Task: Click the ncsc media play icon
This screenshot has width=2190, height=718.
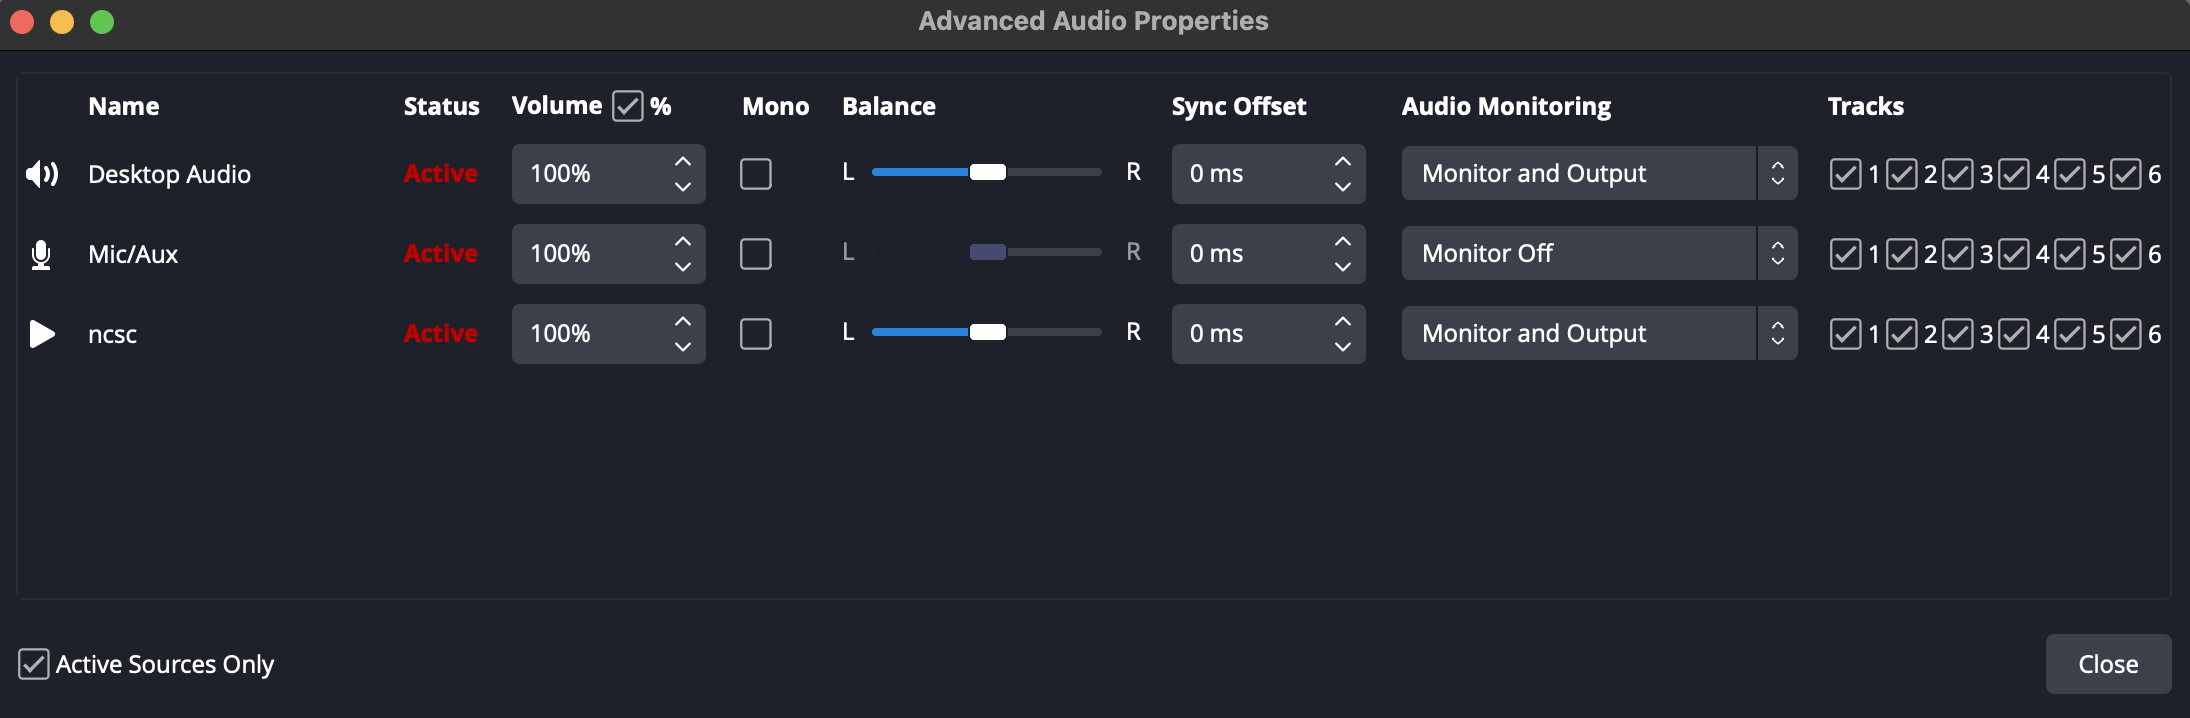Action: [x=41, y=334]
